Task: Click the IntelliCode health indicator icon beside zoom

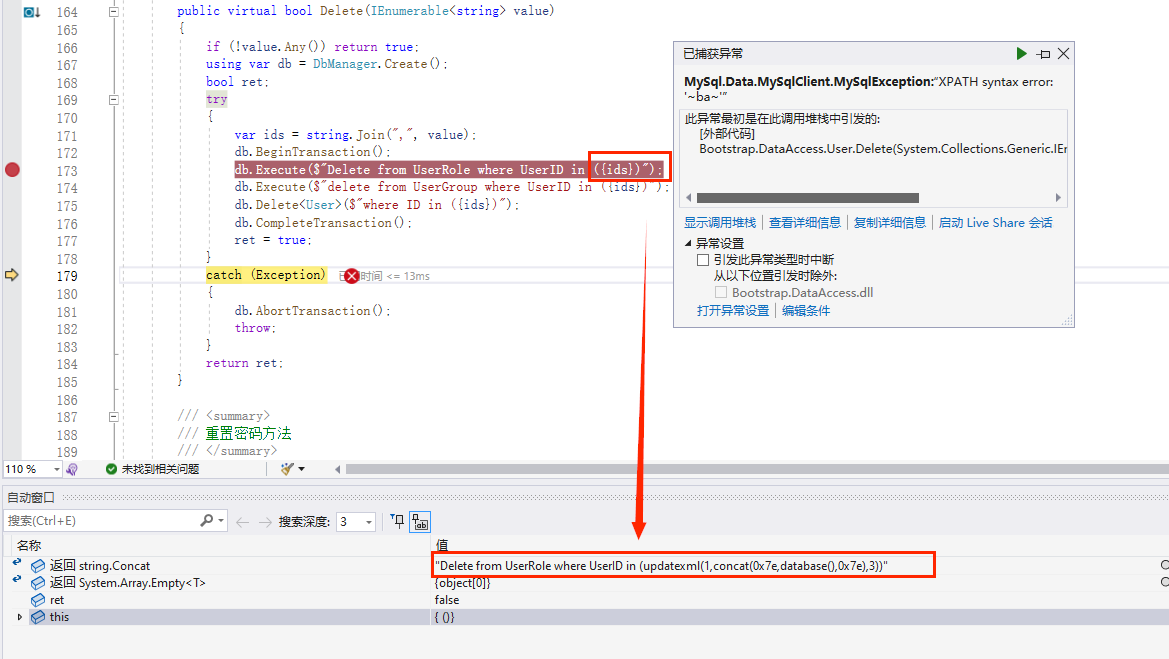Action: pyautogui.click(x=72, y=469)
